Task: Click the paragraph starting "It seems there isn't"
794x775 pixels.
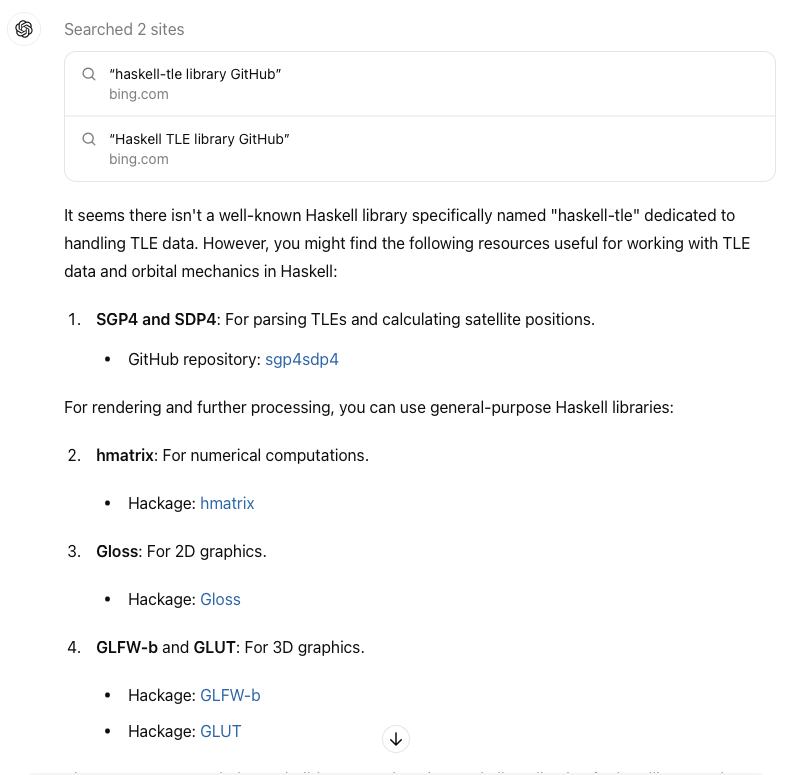Action: coord(400,243)
